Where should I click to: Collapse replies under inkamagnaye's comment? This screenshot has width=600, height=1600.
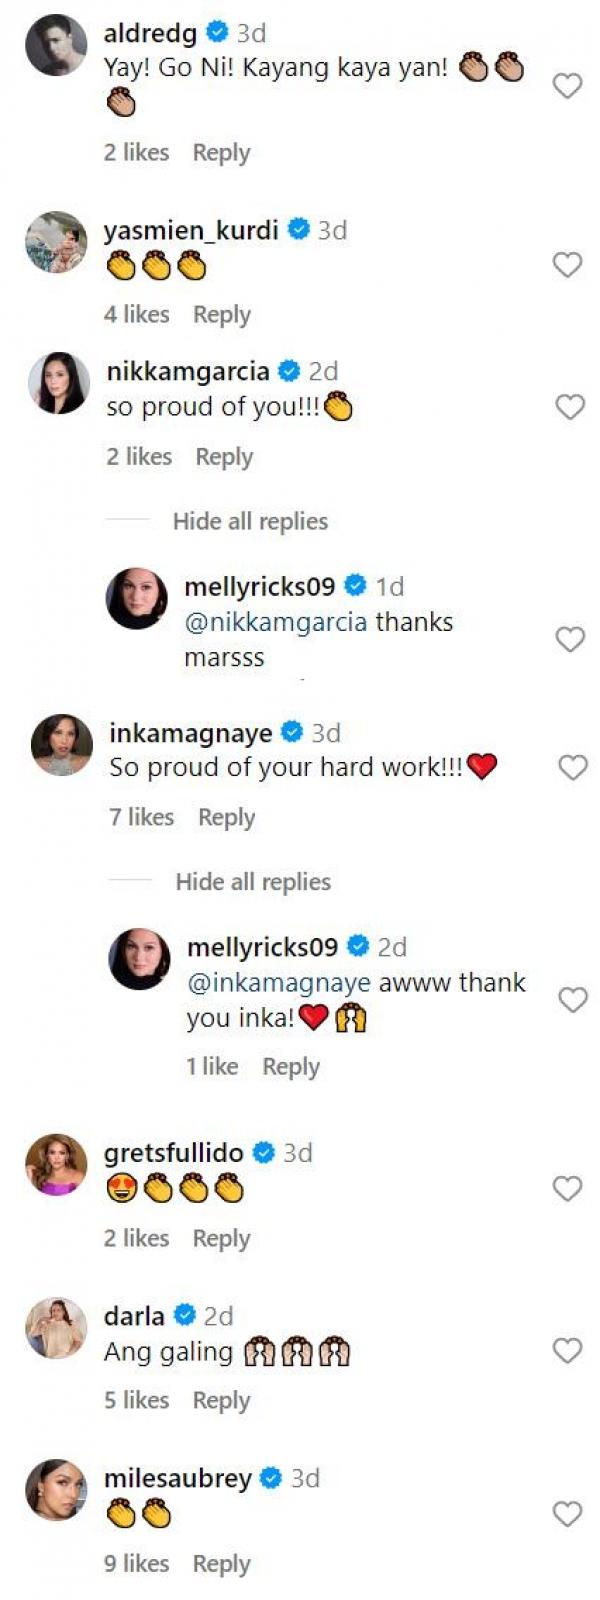click(253, 882)
